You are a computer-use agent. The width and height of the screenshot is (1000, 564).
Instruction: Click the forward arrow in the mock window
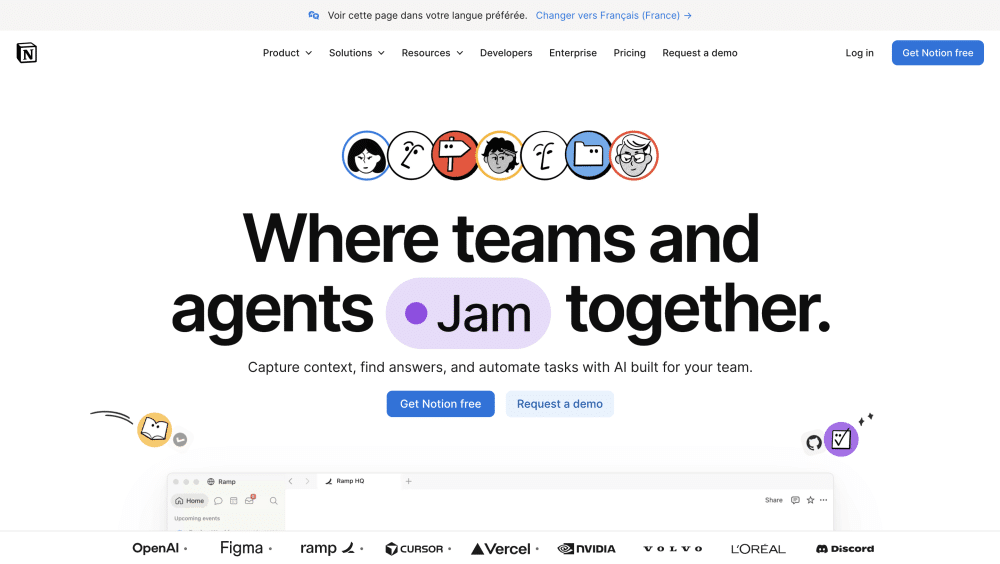tap(307, 481)
